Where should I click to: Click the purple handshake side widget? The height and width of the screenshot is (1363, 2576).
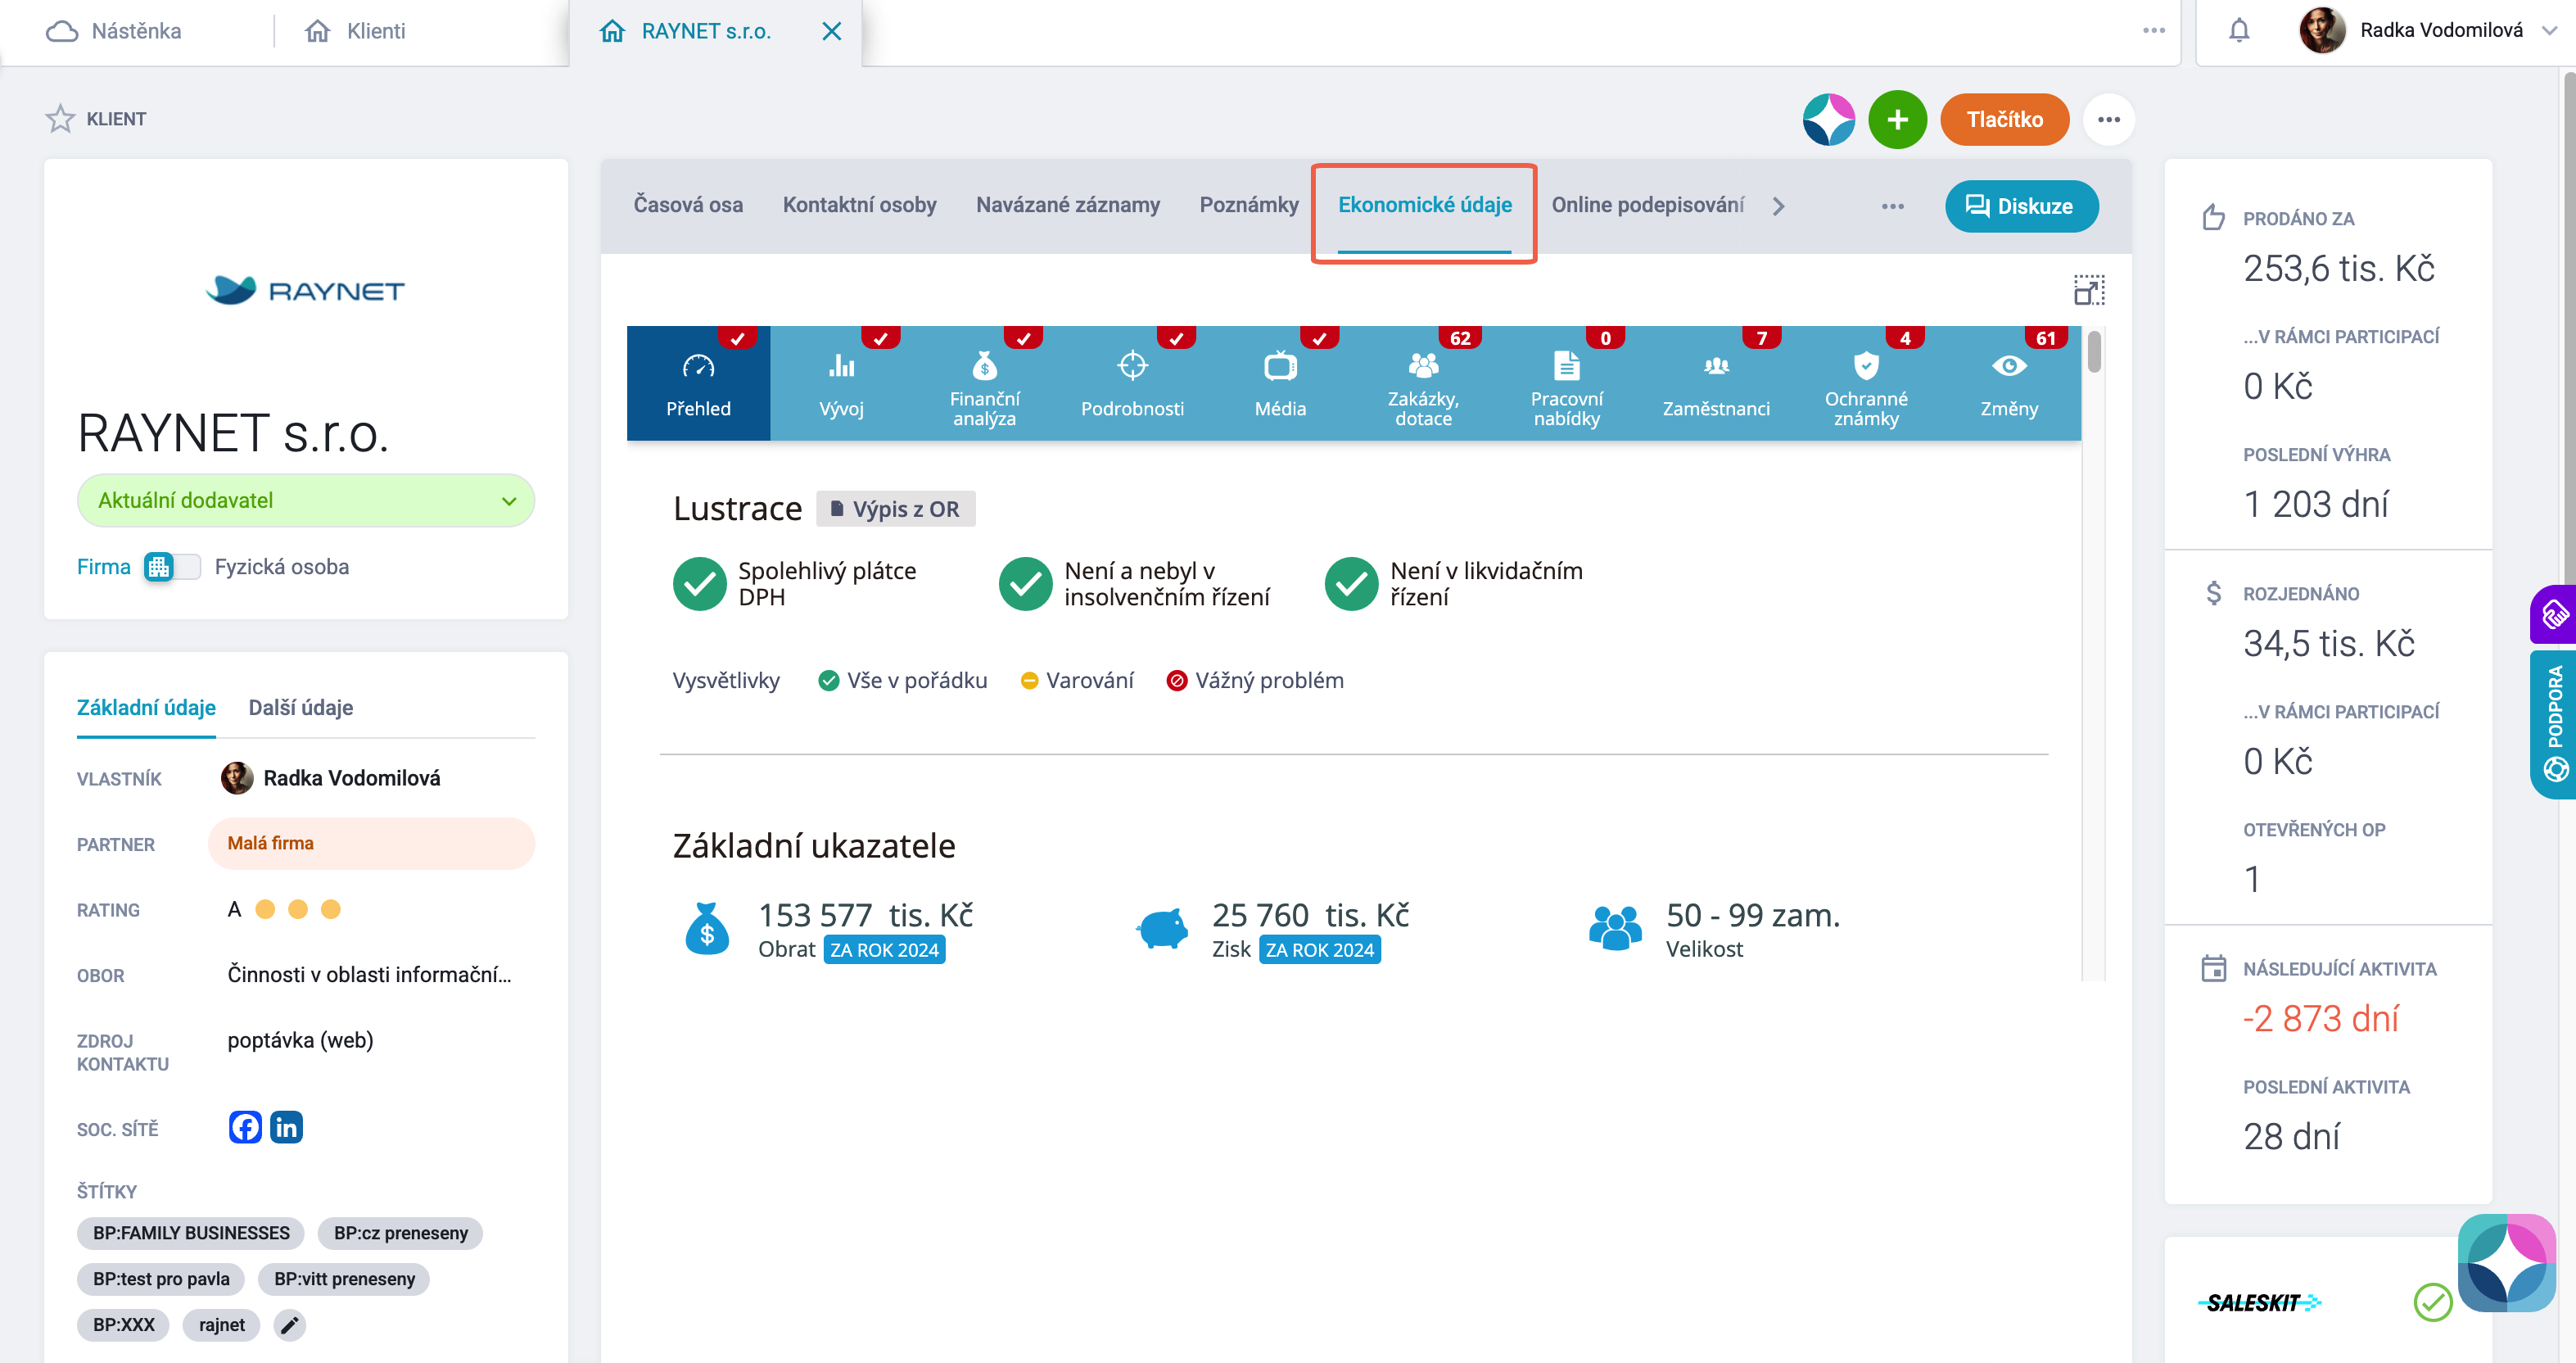(x=2554, y=613)
